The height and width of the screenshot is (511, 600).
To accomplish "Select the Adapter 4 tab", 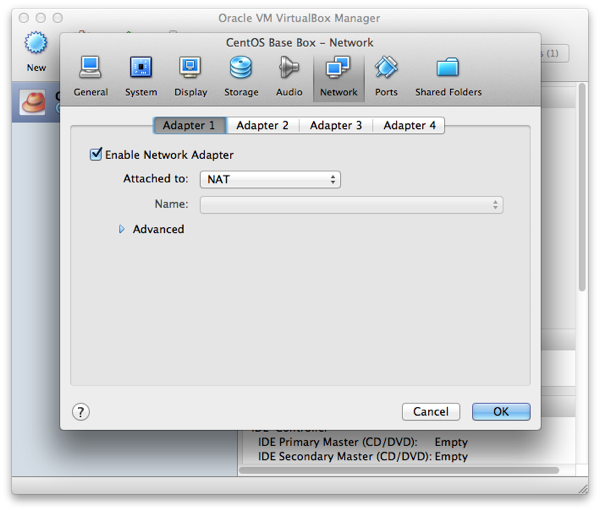I will tap(409, 126).
